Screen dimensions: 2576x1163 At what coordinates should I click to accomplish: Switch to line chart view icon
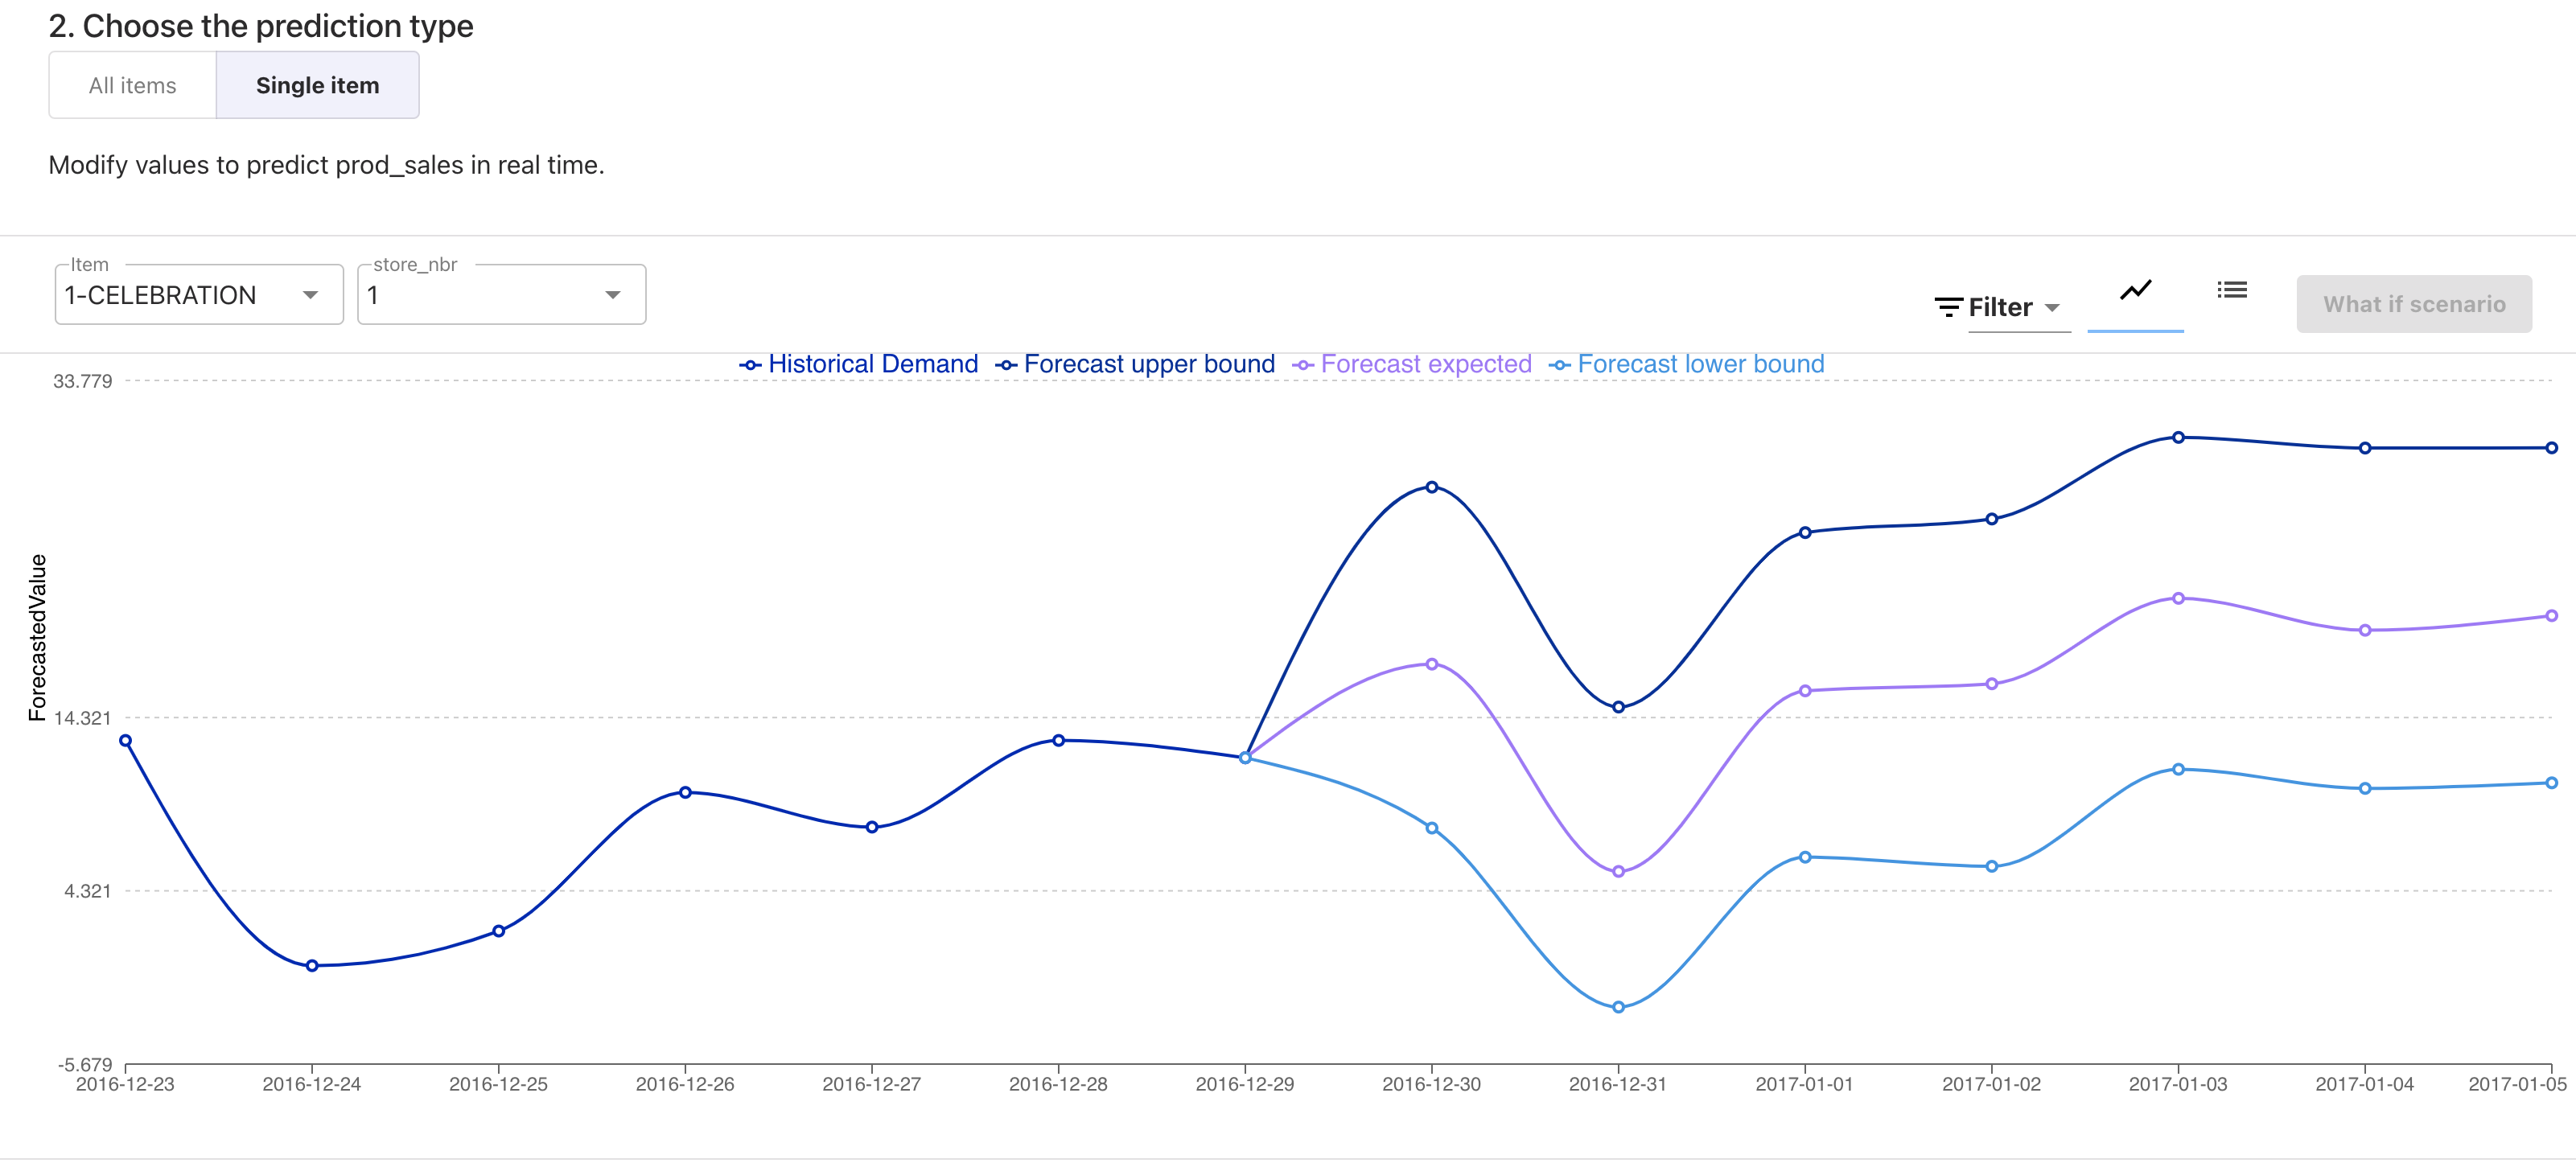(2135, 291)
